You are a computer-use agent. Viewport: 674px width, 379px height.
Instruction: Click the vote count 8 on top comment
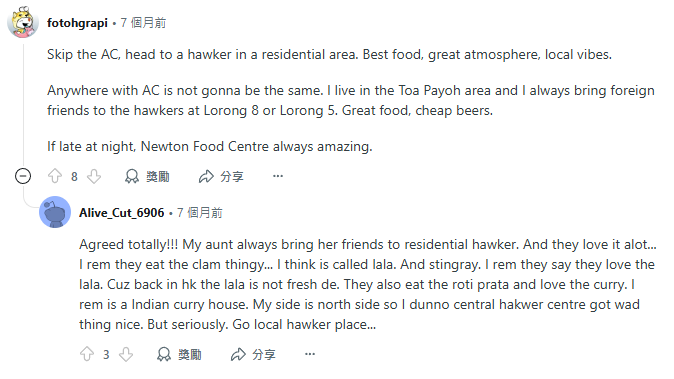(x=74, y=177)
